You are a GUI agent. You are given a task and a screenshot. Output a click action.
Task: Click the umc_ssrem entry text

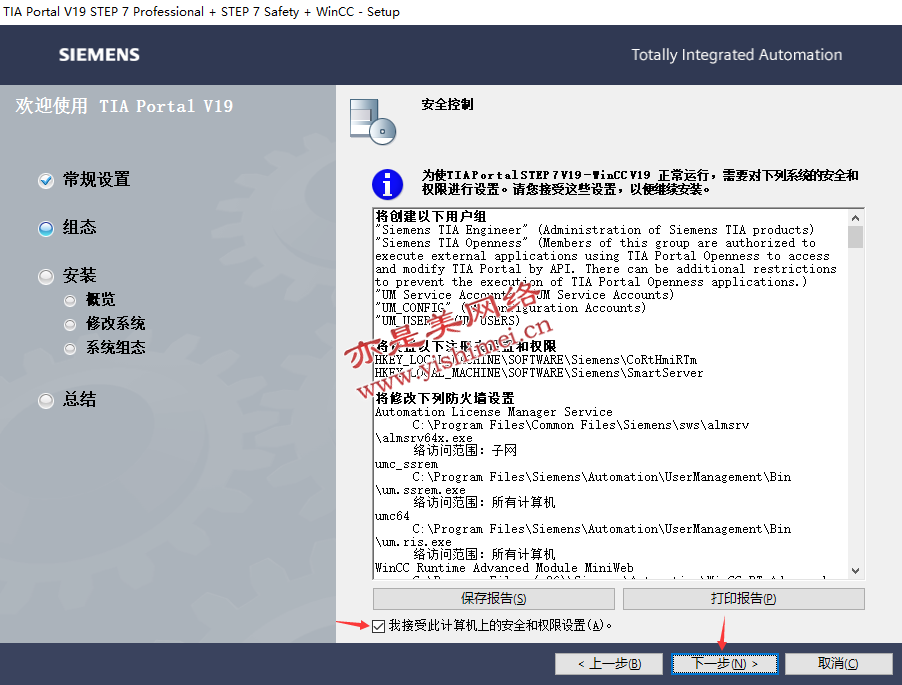[x=406, y=464]
